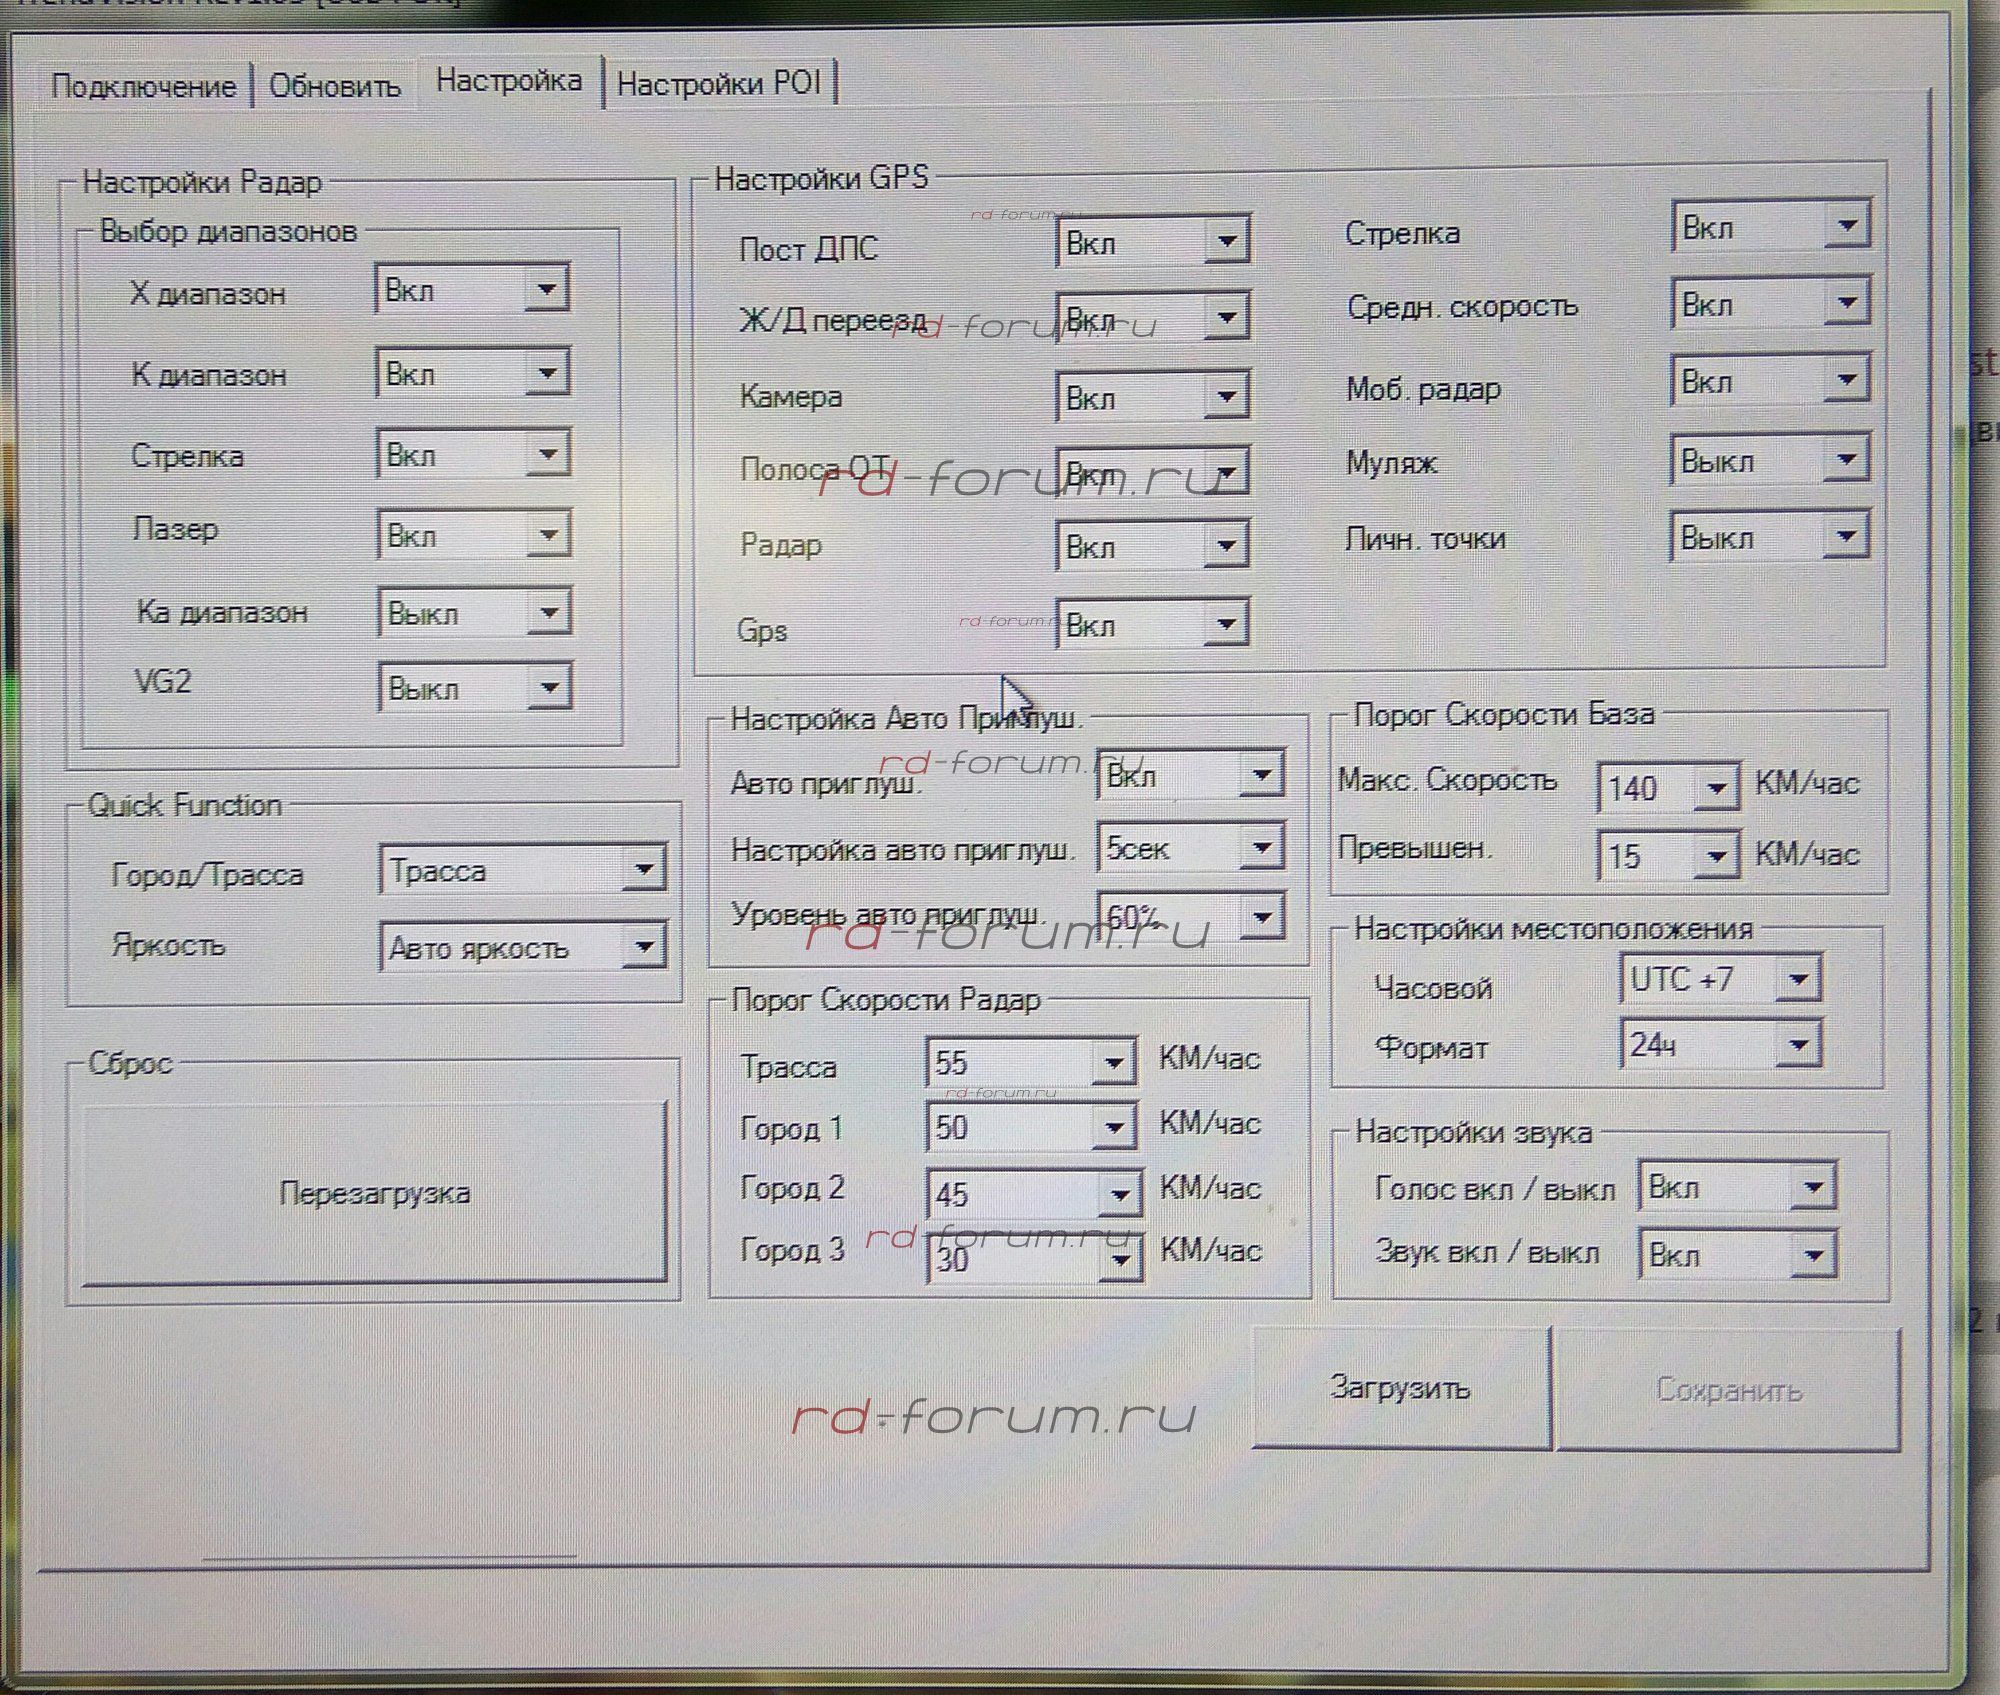Viewport: 2000px width, 1695px height.
Task: Open the Настройки POI tab
Action: pos(719,84)
